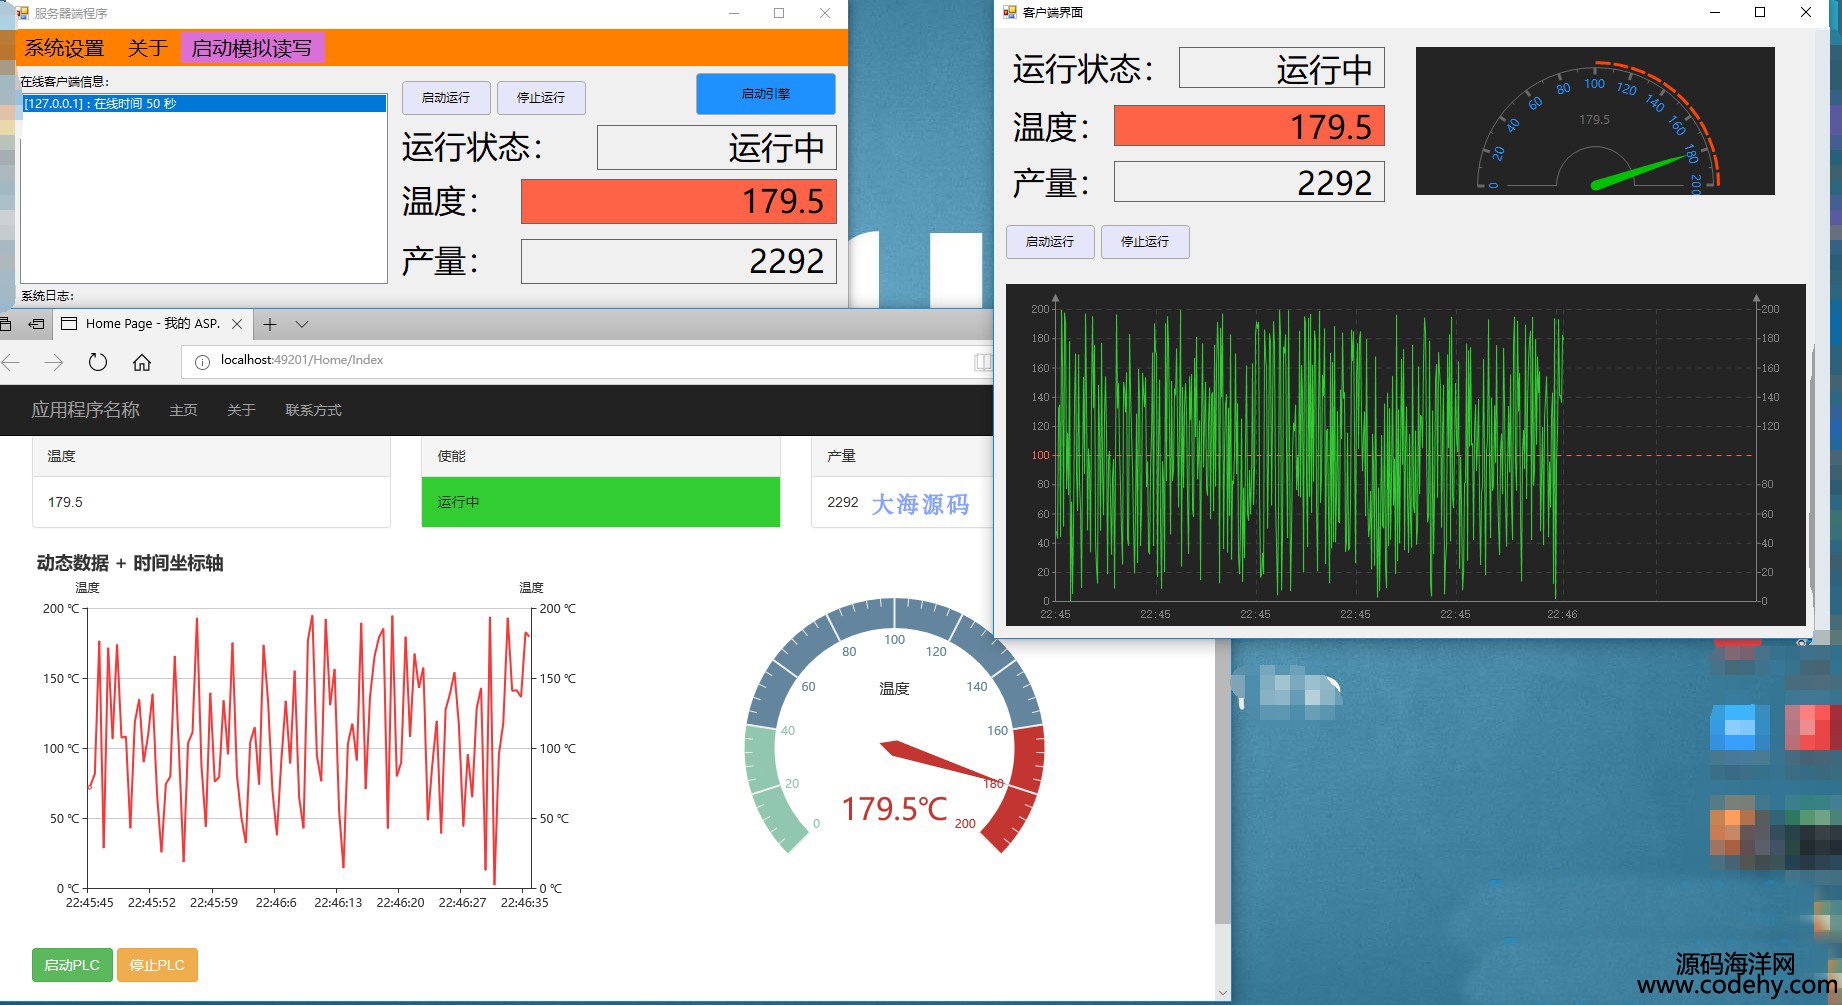Click 179.5 value in 温度 web panel
This screenshot has height=1005, width=1842.
65,502
